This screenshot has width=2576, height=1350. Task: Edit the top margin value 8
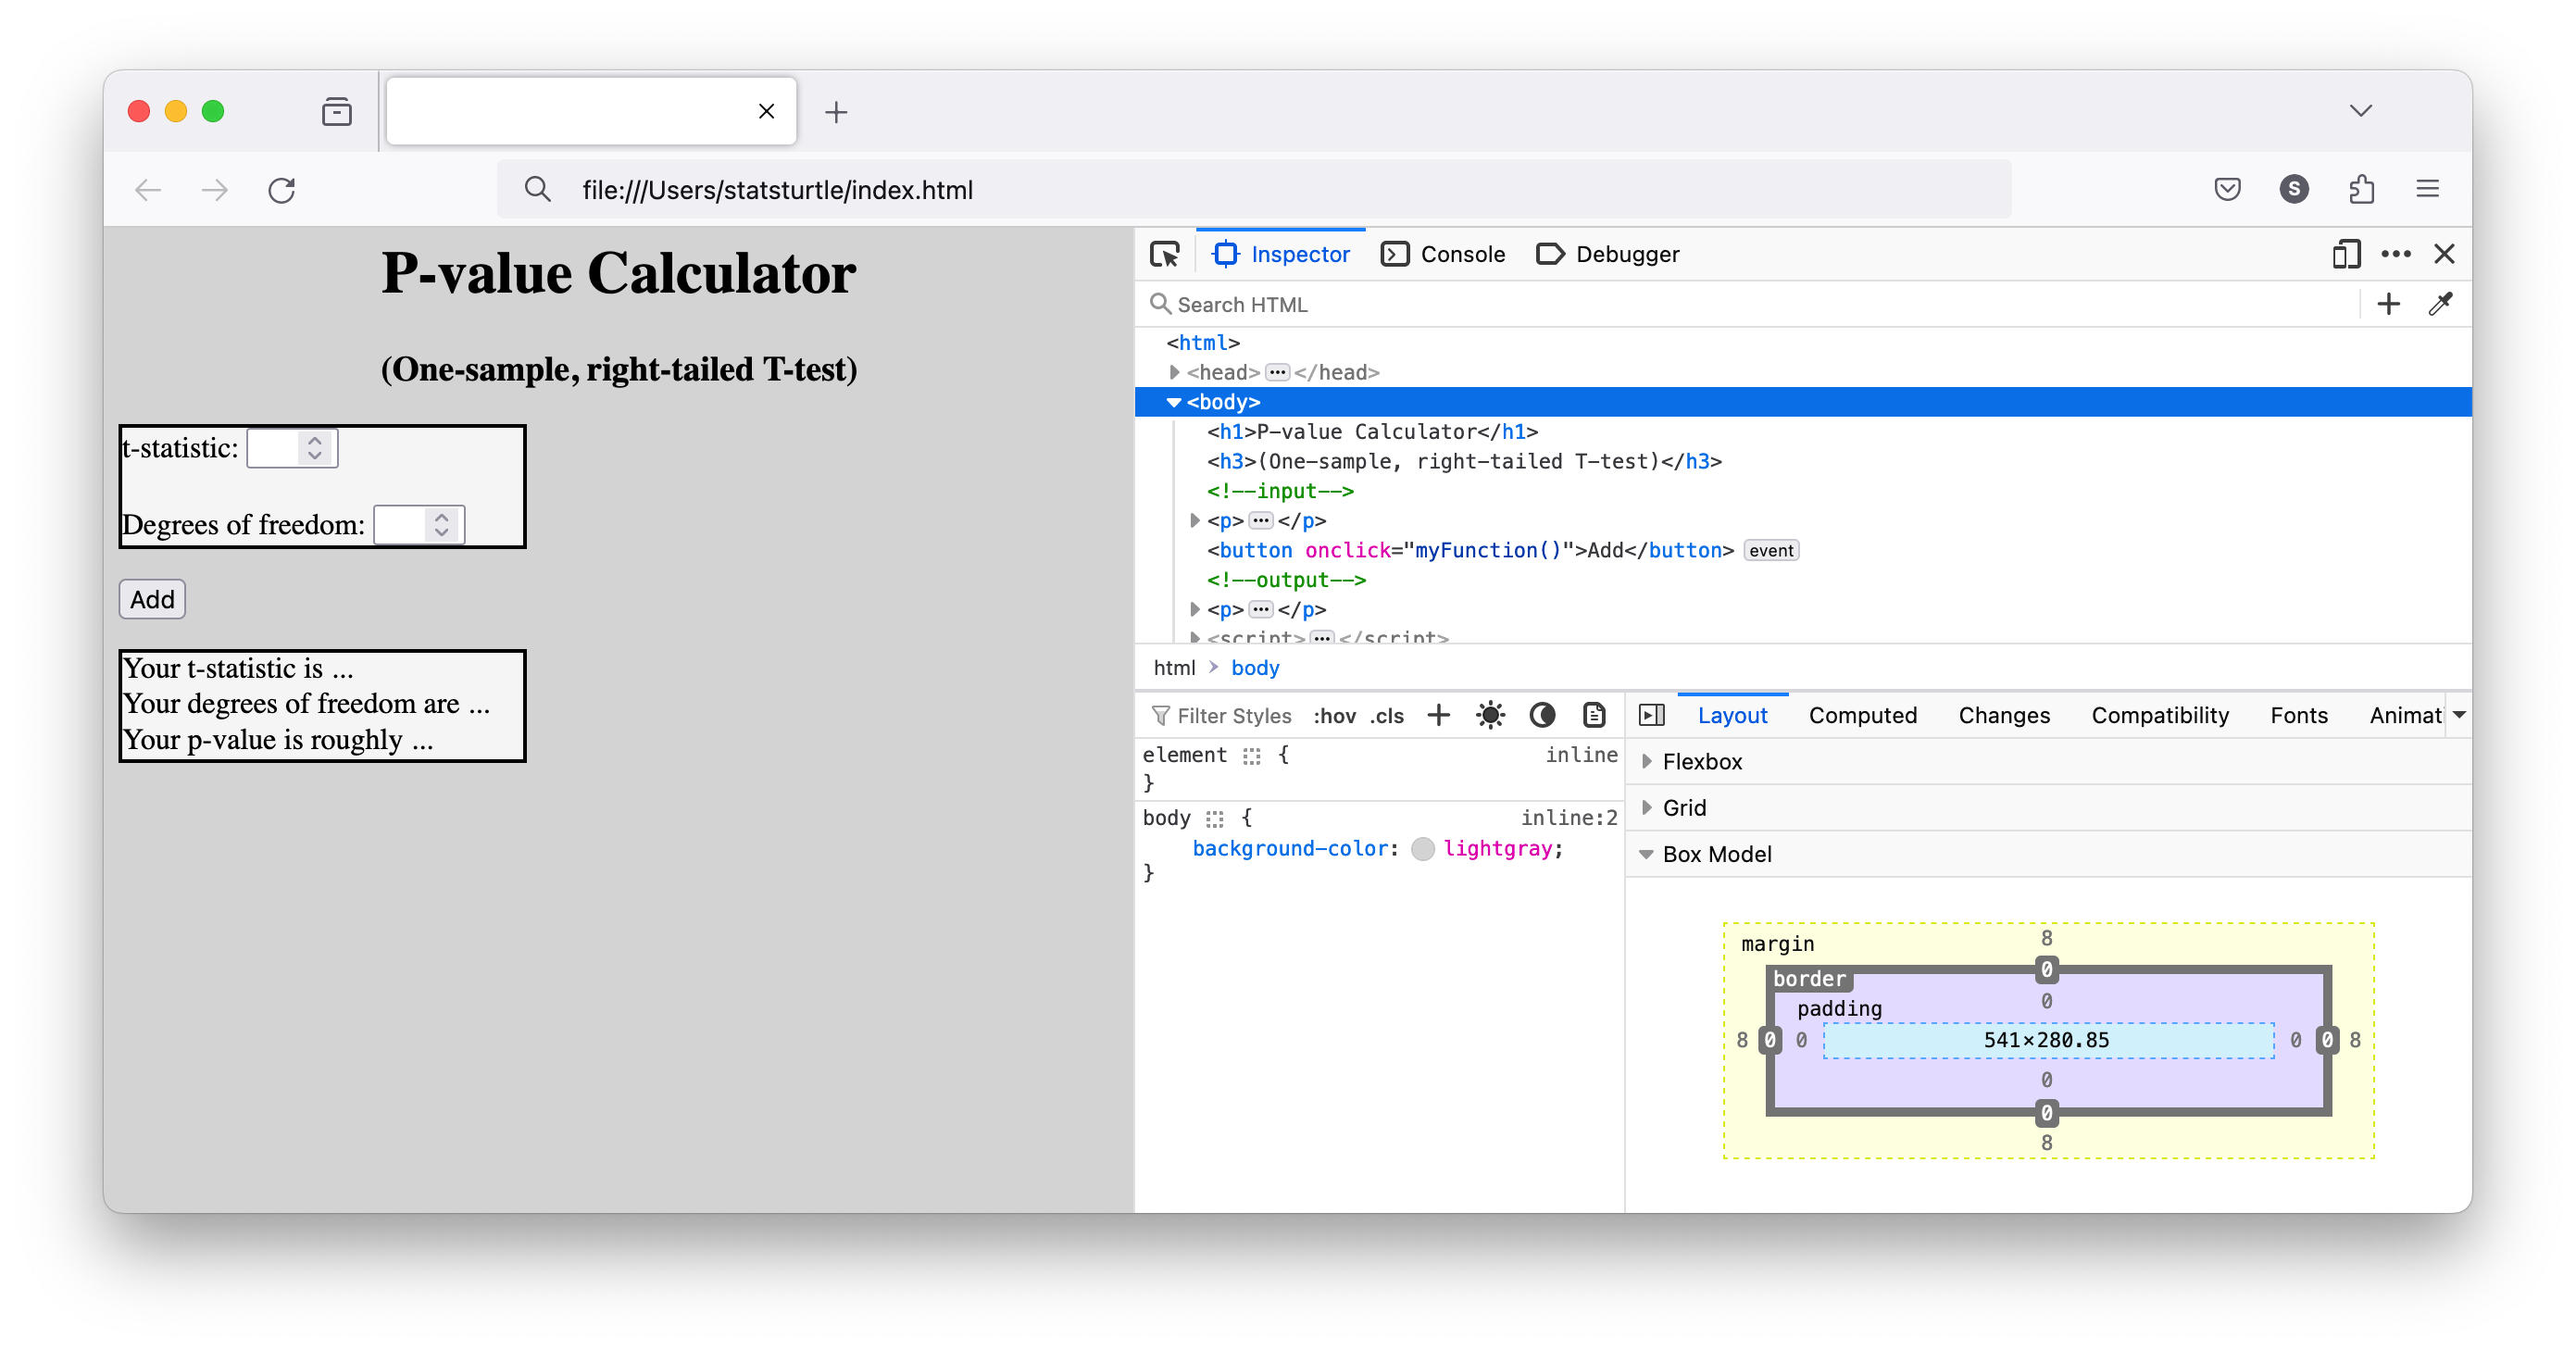coord(2046,937)
